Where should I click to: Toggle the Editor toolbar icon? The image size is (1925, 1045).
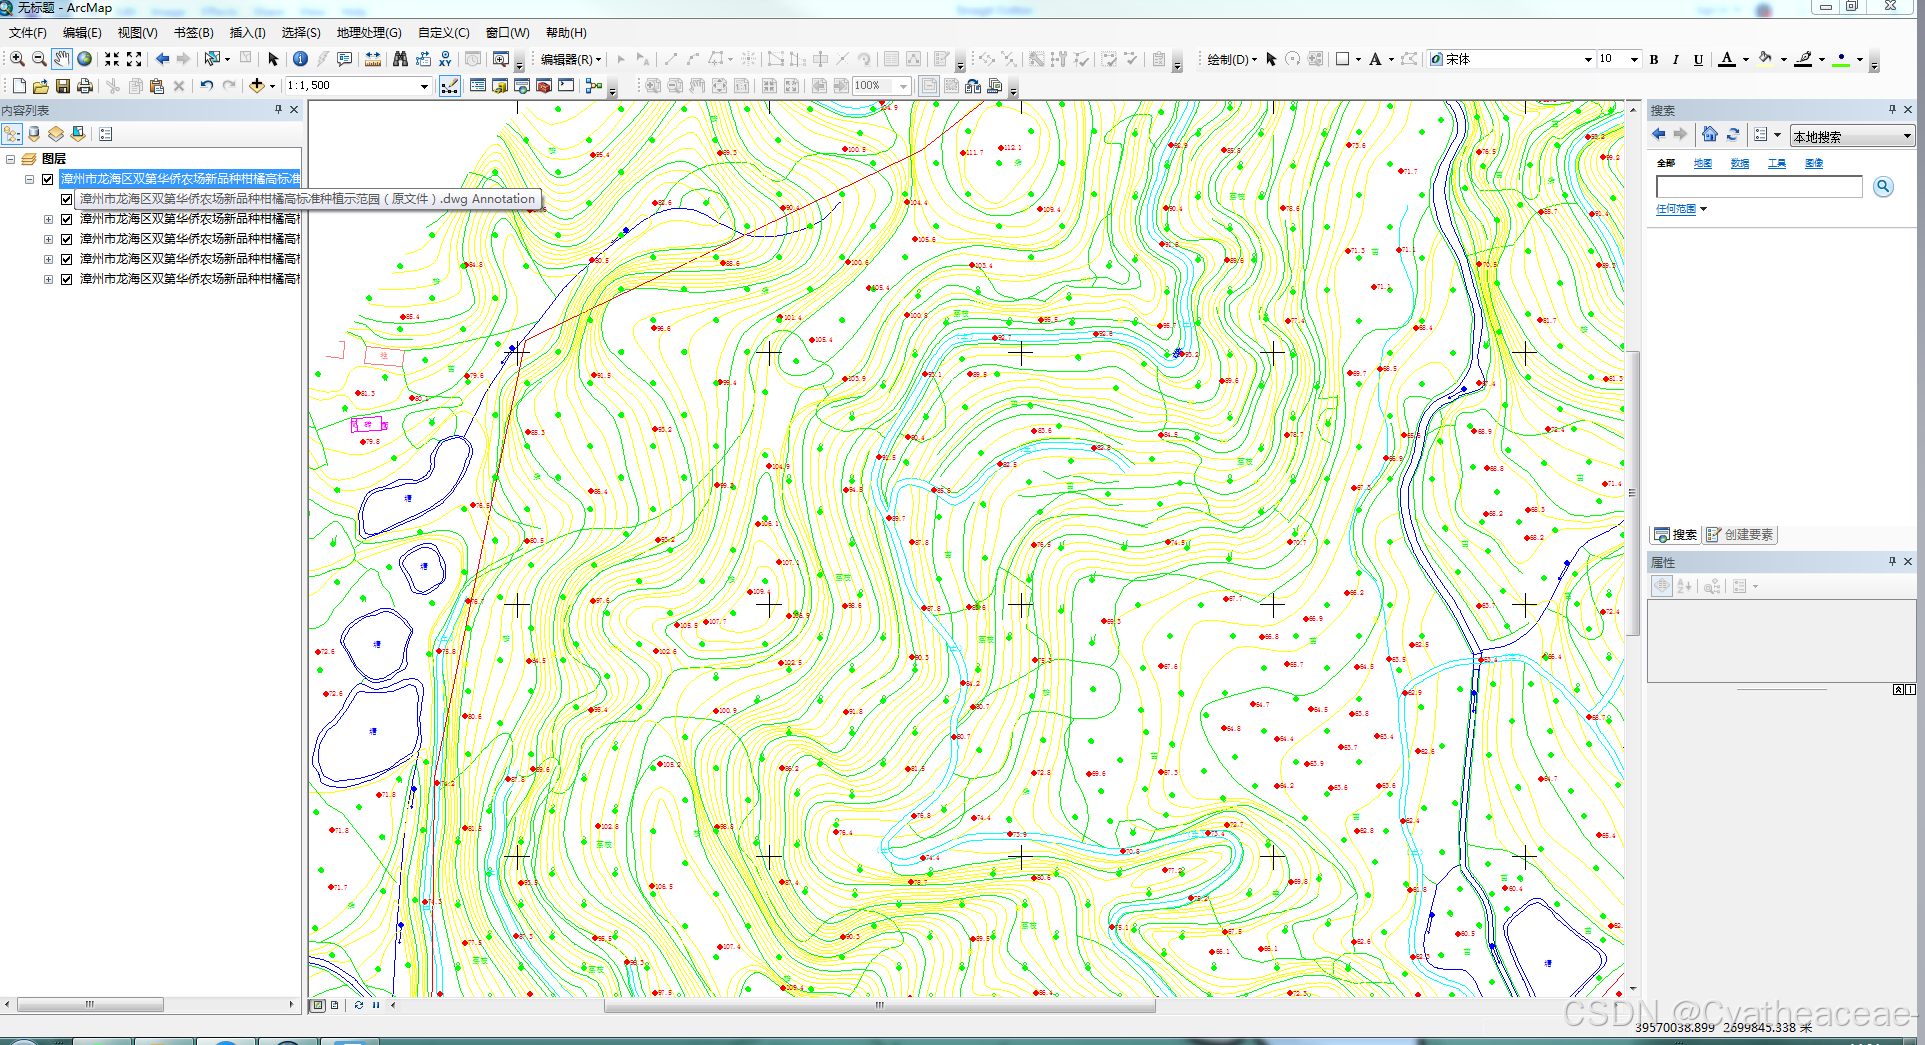450,86
